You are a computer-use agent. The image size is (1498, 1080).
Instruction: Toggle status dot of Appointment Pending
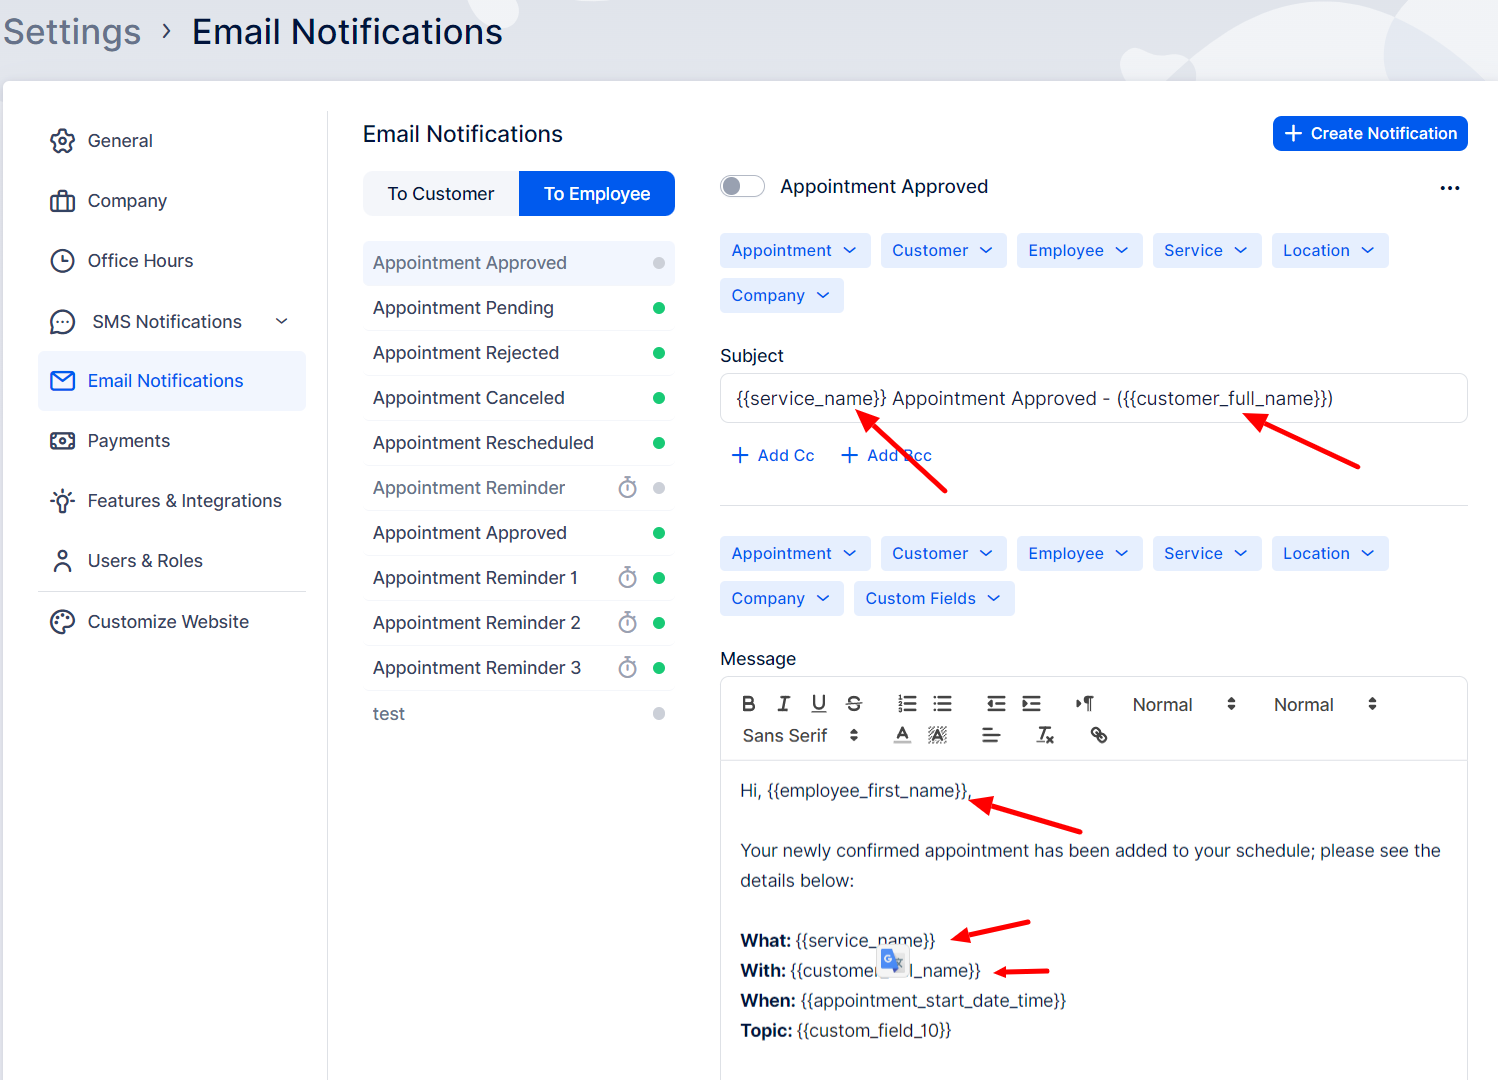point(659,308)
